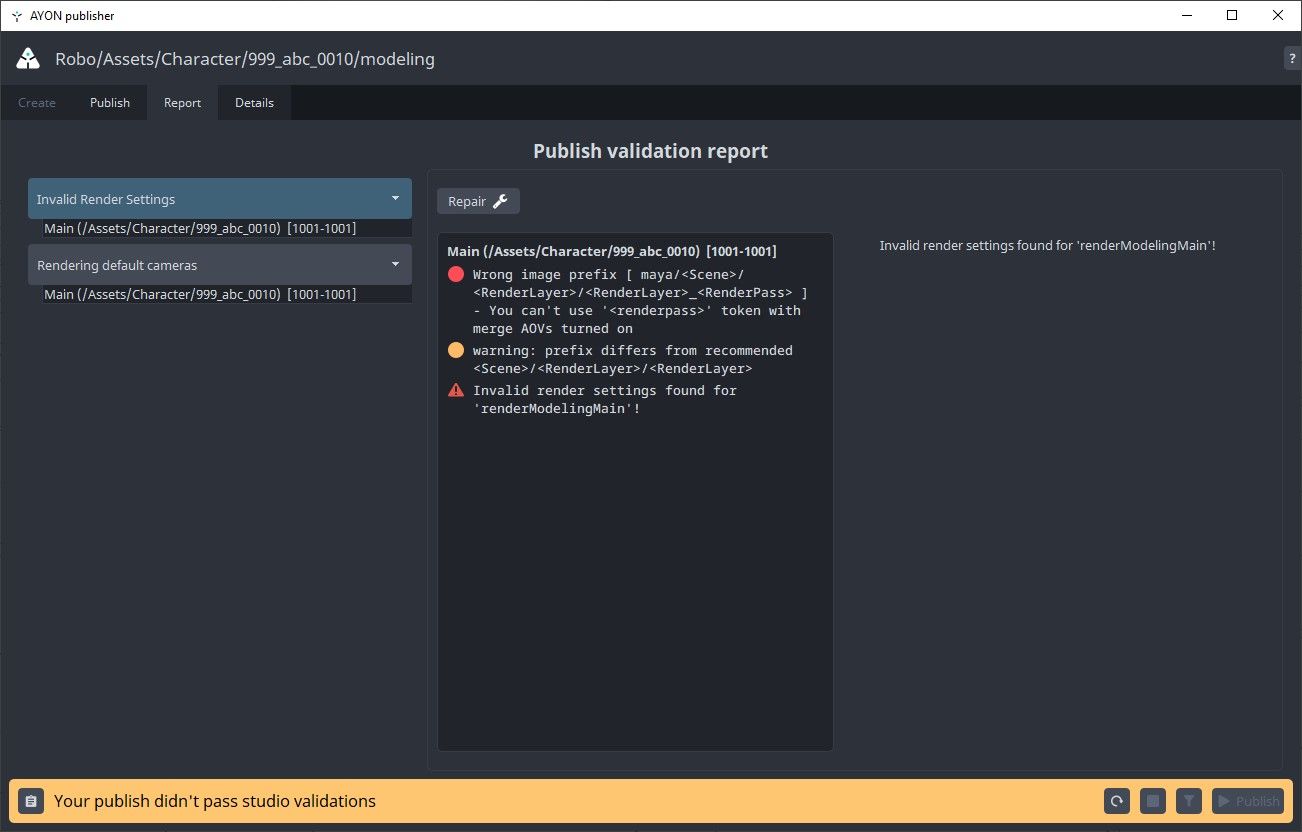Click the triangle warning icon for renderModelingMain error

pos(456,390)
